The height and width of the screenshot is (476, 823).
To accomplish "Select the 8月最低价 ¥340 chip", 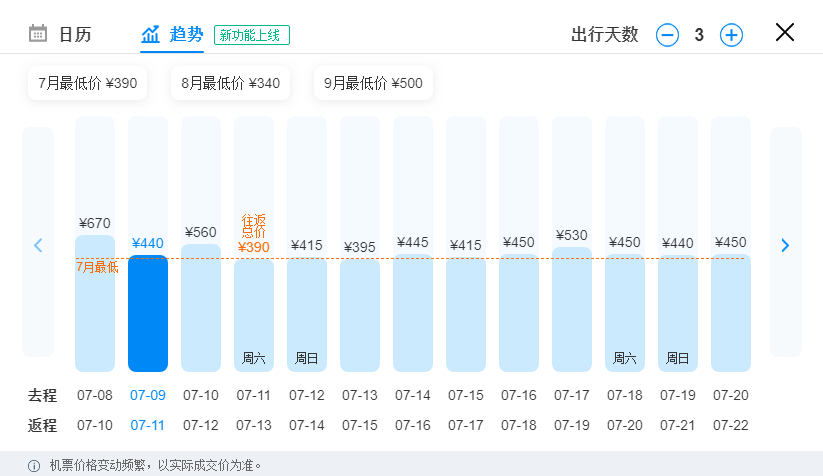I will click(x=230, y=83).
